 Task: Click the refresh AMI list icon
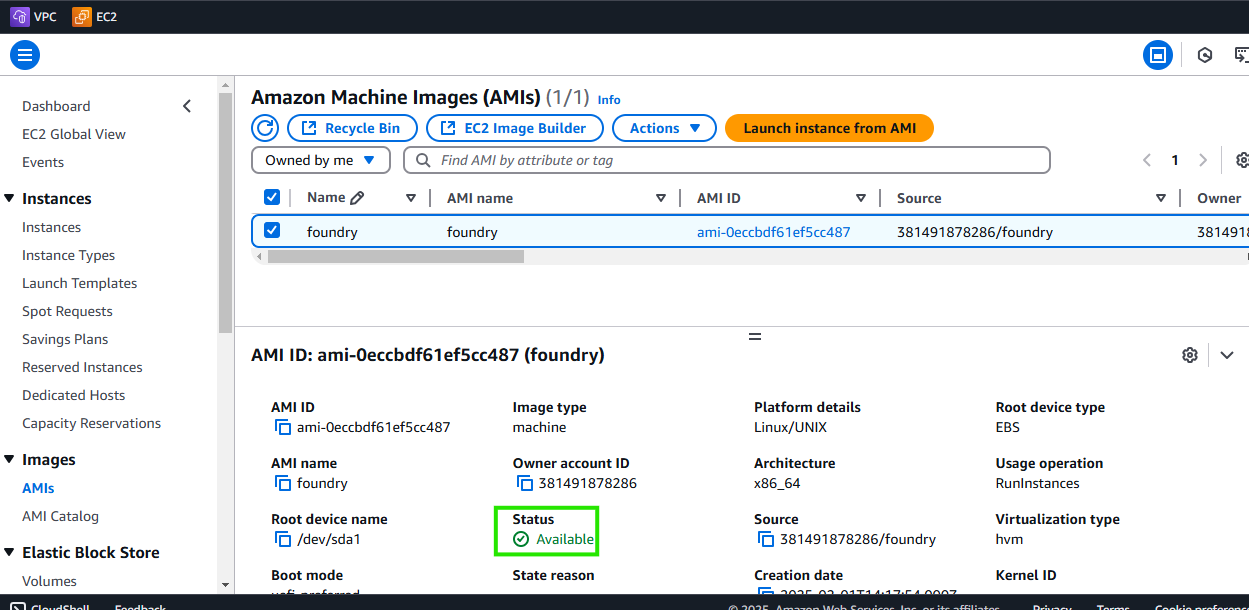265,128
